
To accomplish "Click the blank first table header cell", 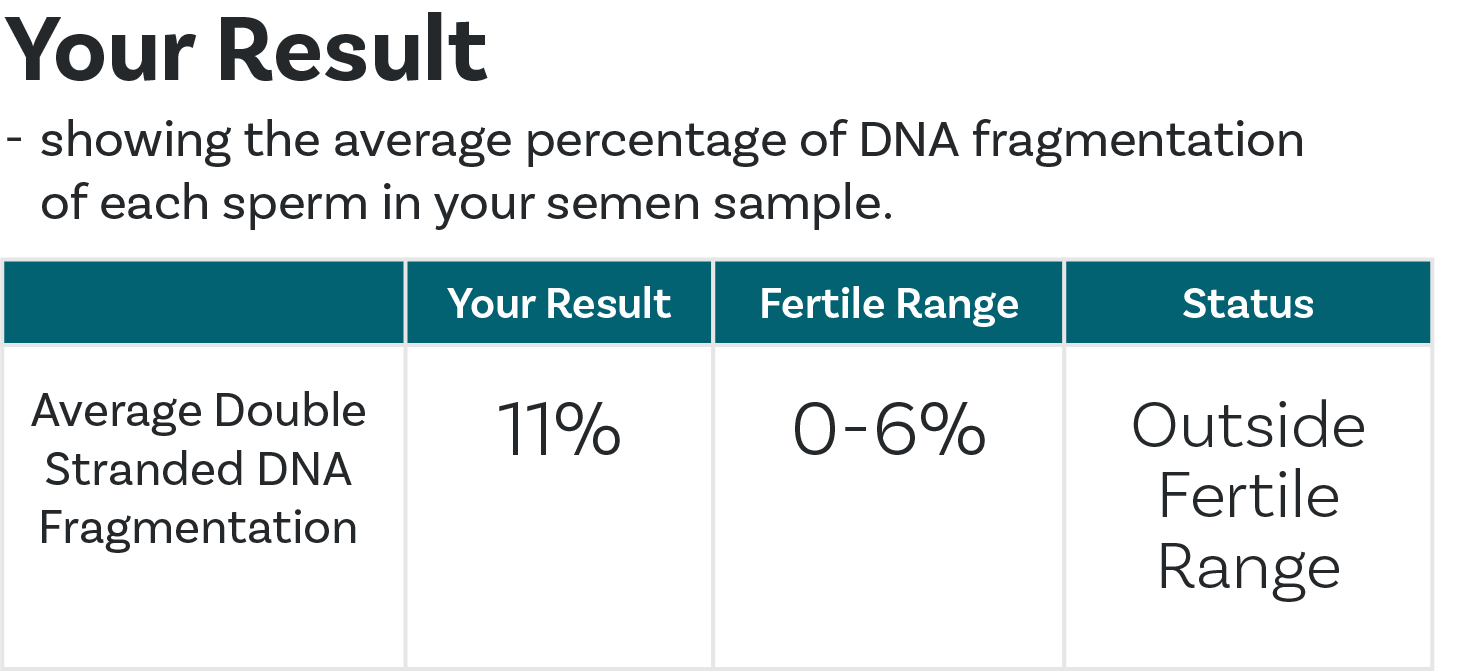I will (204, 303).
